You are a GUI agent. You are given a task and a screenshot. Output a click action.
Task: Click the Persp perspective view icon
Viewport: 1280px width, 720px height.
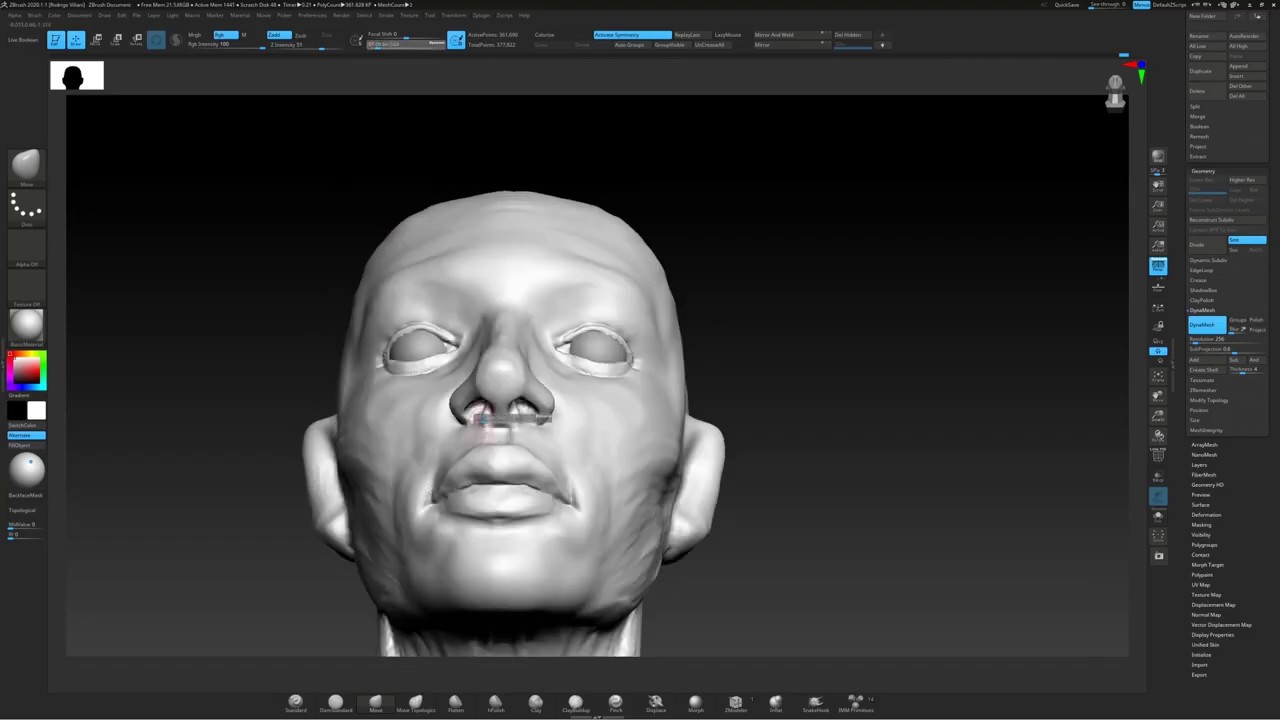pyautogui.click(x=1158, y=266)
